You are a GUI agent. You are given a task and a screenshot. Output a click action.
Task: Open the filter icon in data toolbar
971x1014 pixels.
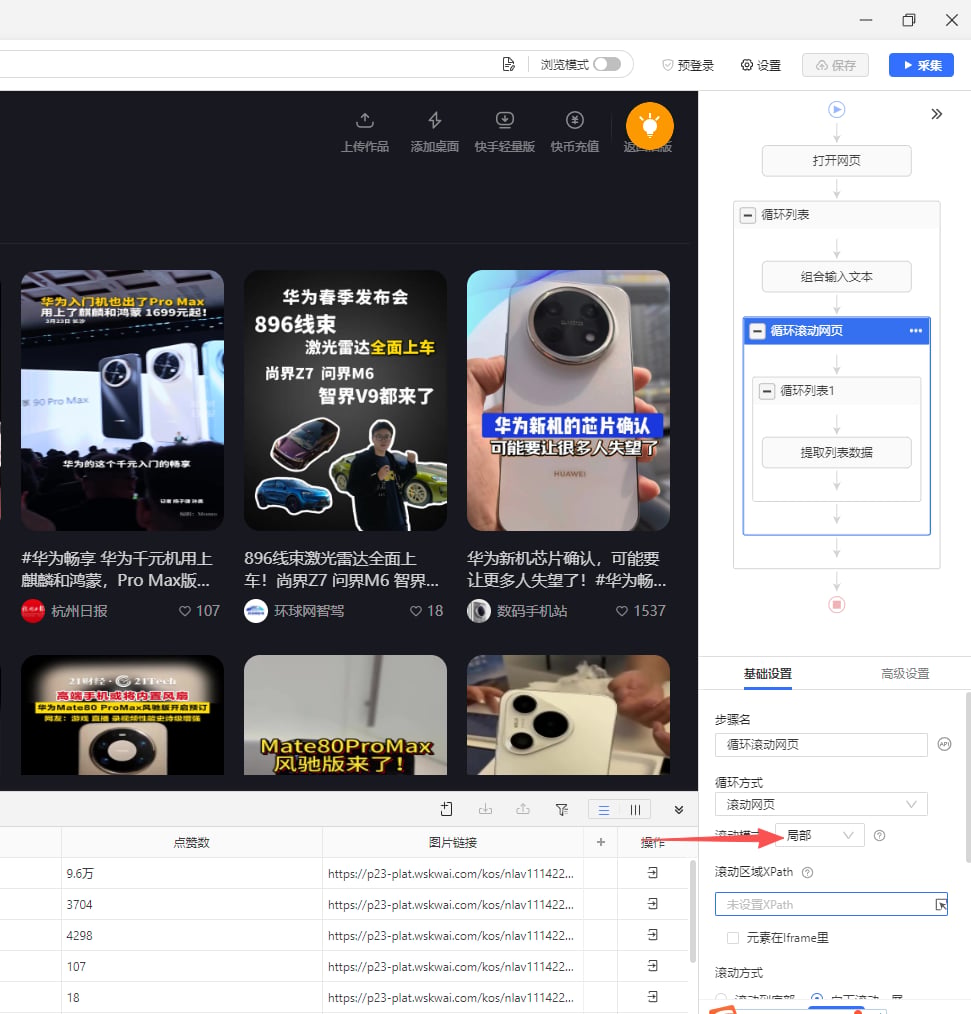pos(562,809)
